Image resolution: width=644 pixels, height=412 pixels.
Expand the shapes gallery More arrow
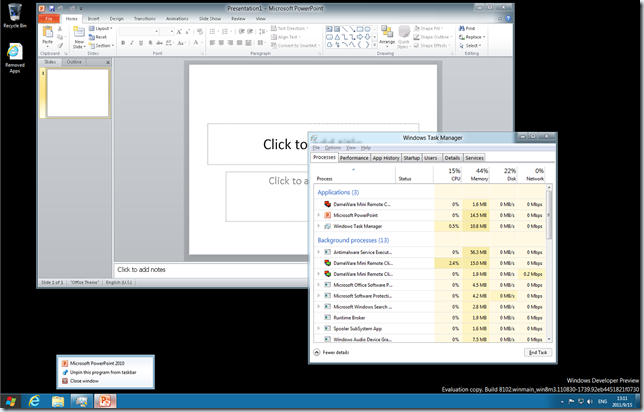374,45
